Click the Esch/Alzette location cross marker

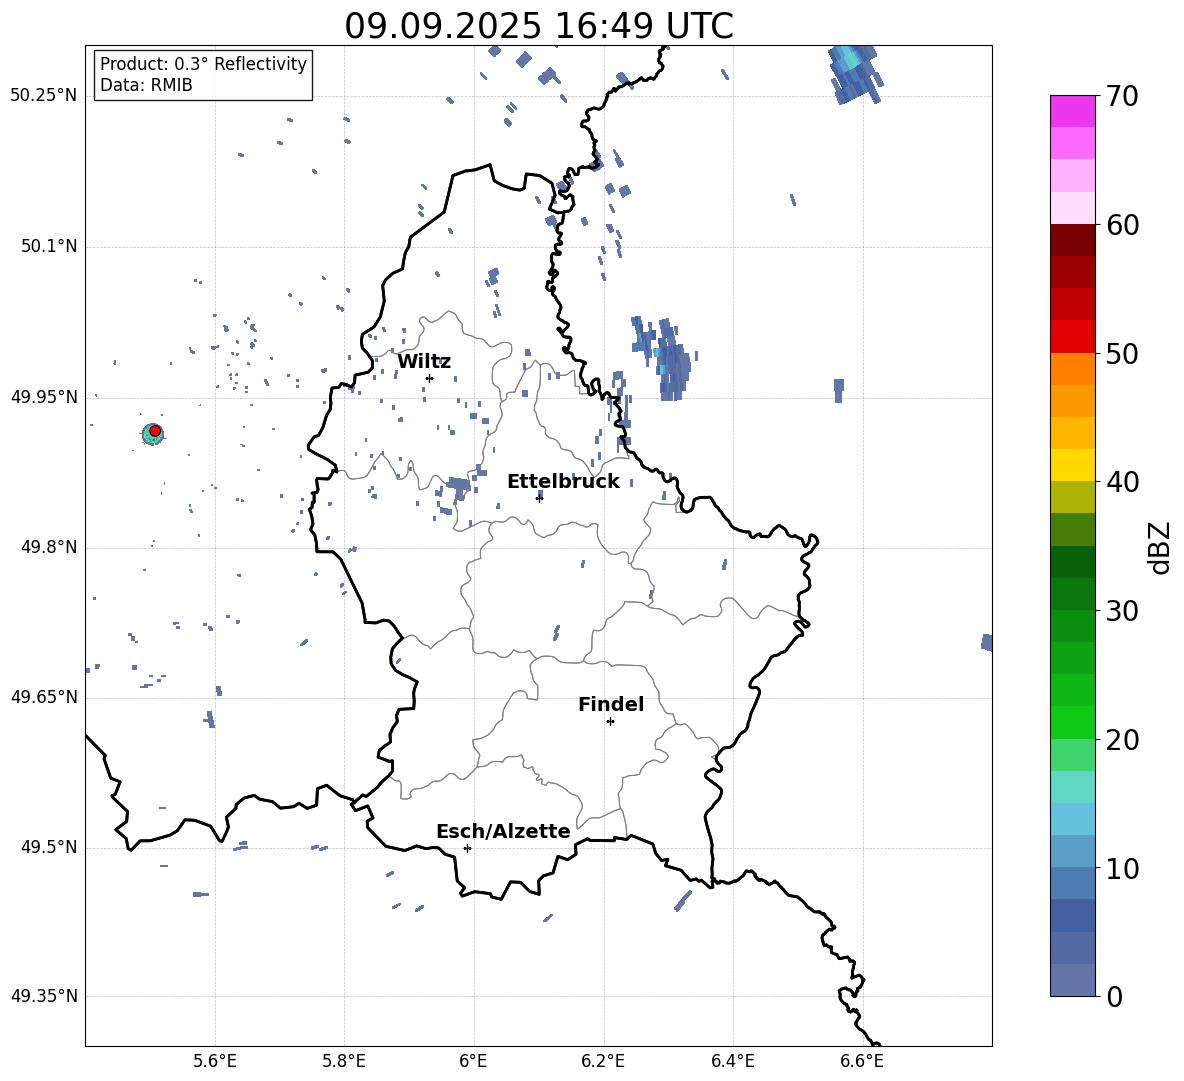click(467, 848)
